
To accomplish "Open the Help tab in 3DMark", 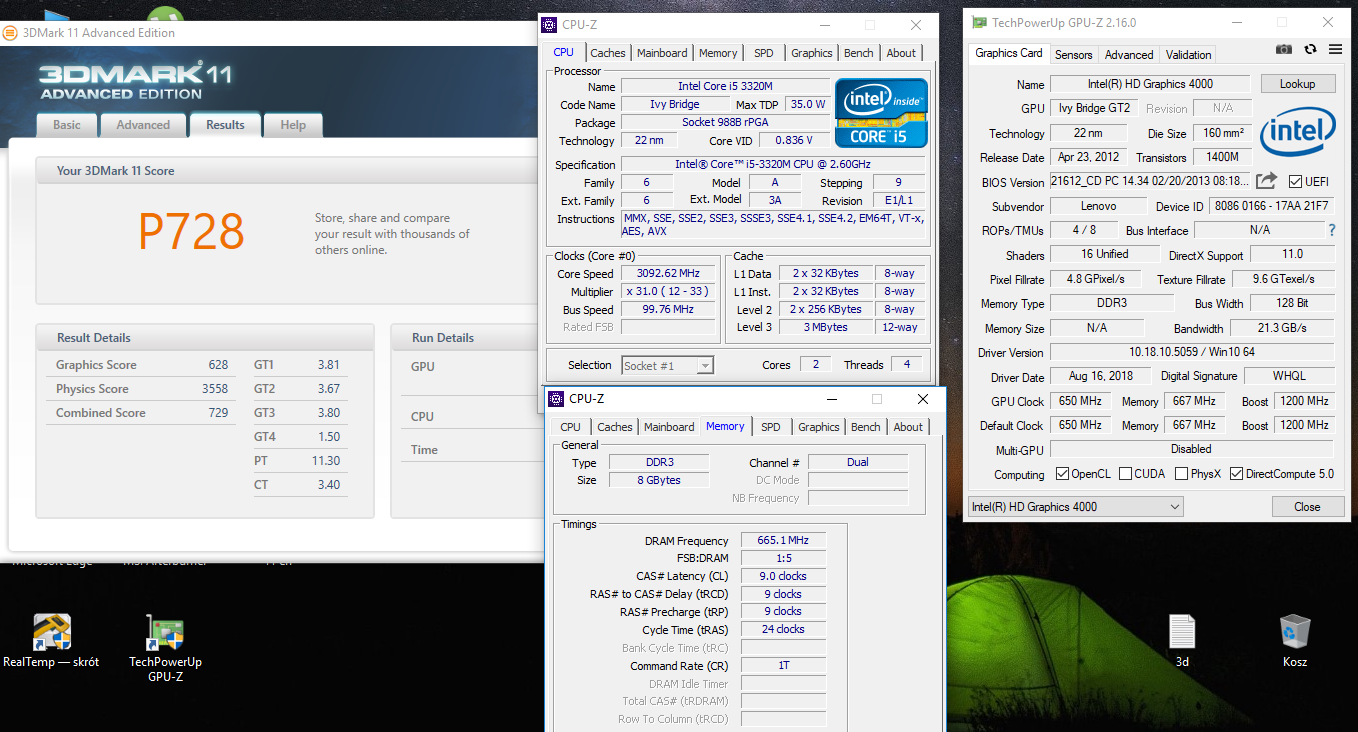I will [293, 125].
